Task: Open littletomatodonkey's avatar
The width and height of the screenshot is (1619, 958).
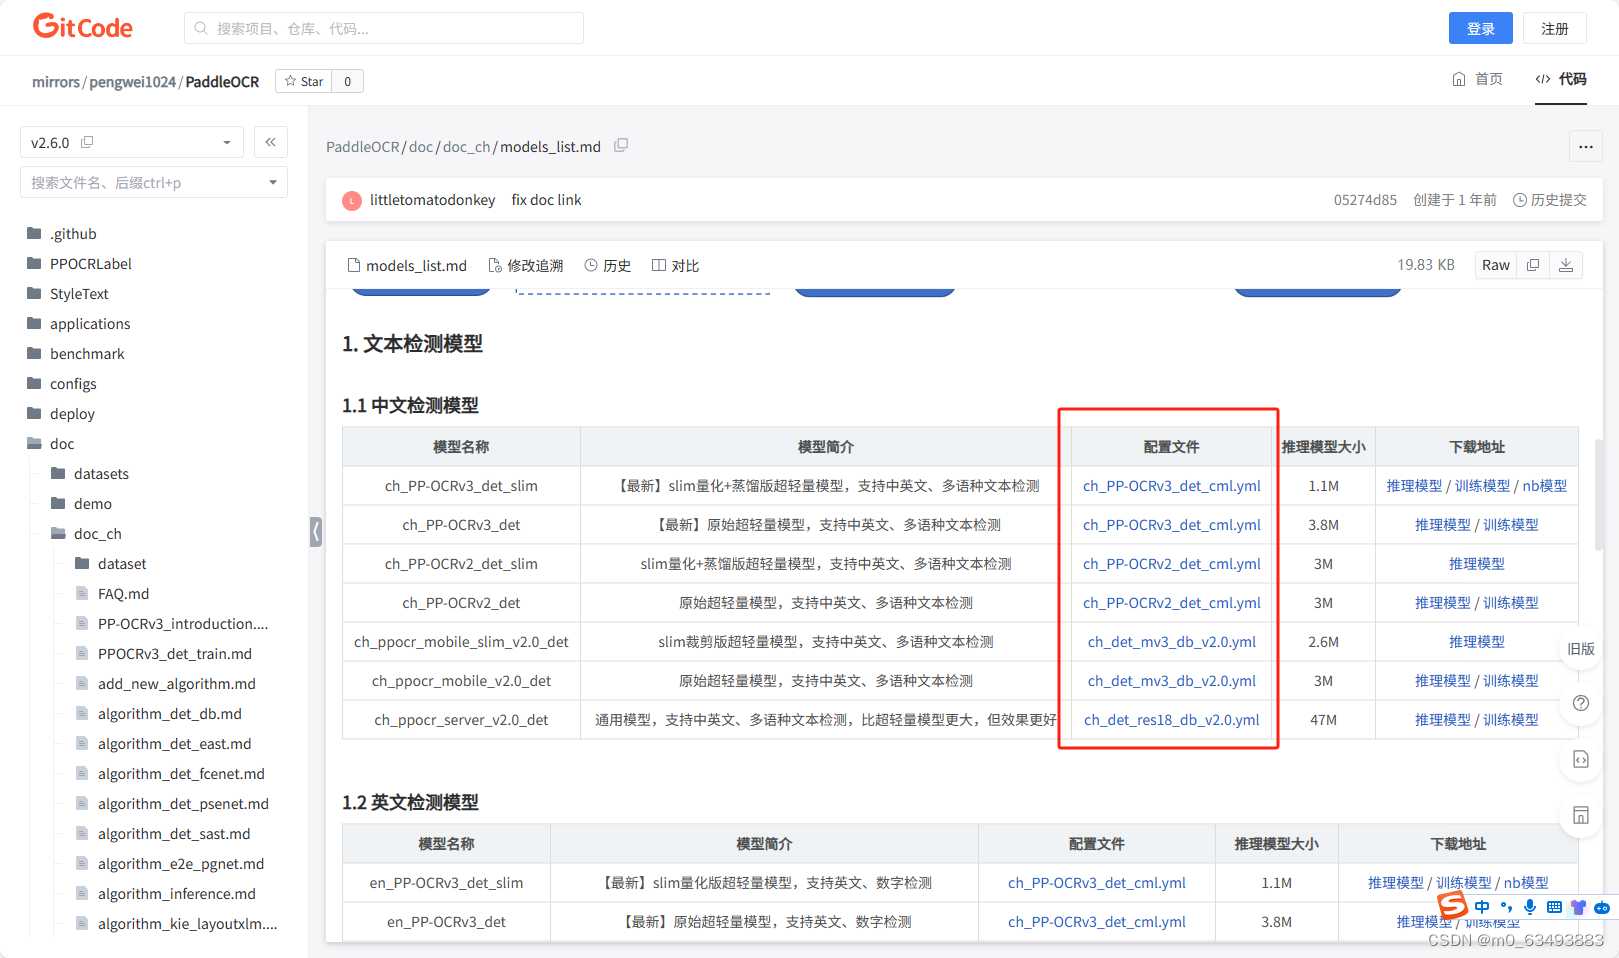Action: coord(352,200)
